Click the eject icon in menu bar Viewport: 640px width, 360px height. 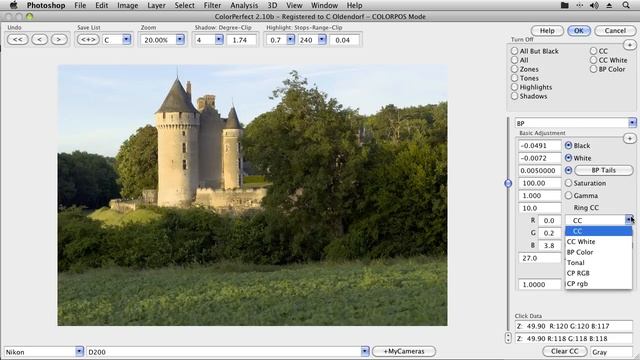click(609, 5)
